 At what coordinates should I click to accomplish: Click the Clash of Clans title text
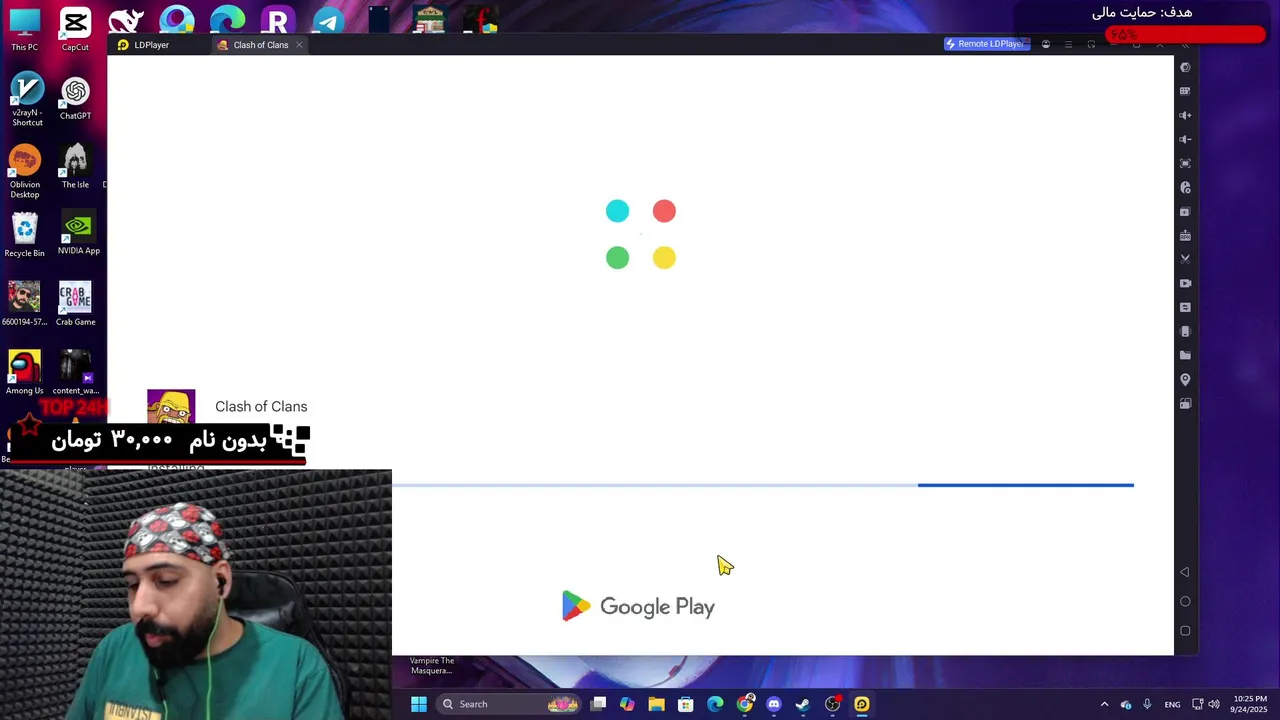pyautogui.click(x=261, y=406)
